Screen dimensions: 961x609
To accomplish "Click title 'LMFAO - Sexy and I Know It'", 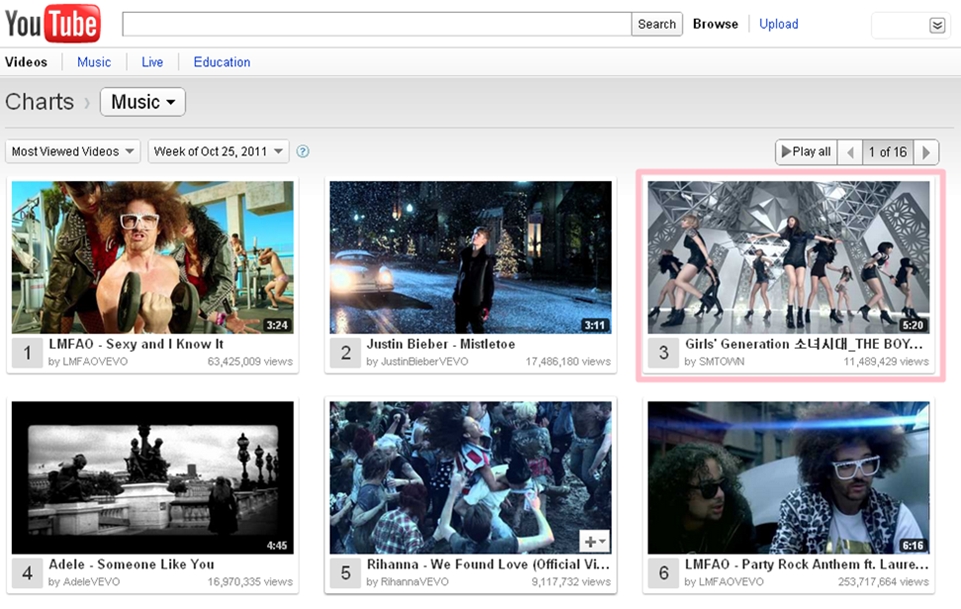I will [136, 344].
